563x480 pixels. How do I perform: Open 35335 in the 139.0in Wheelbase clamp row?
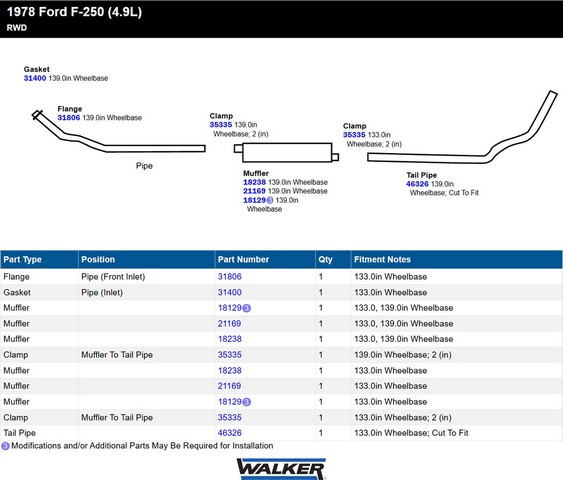[229, 355]
